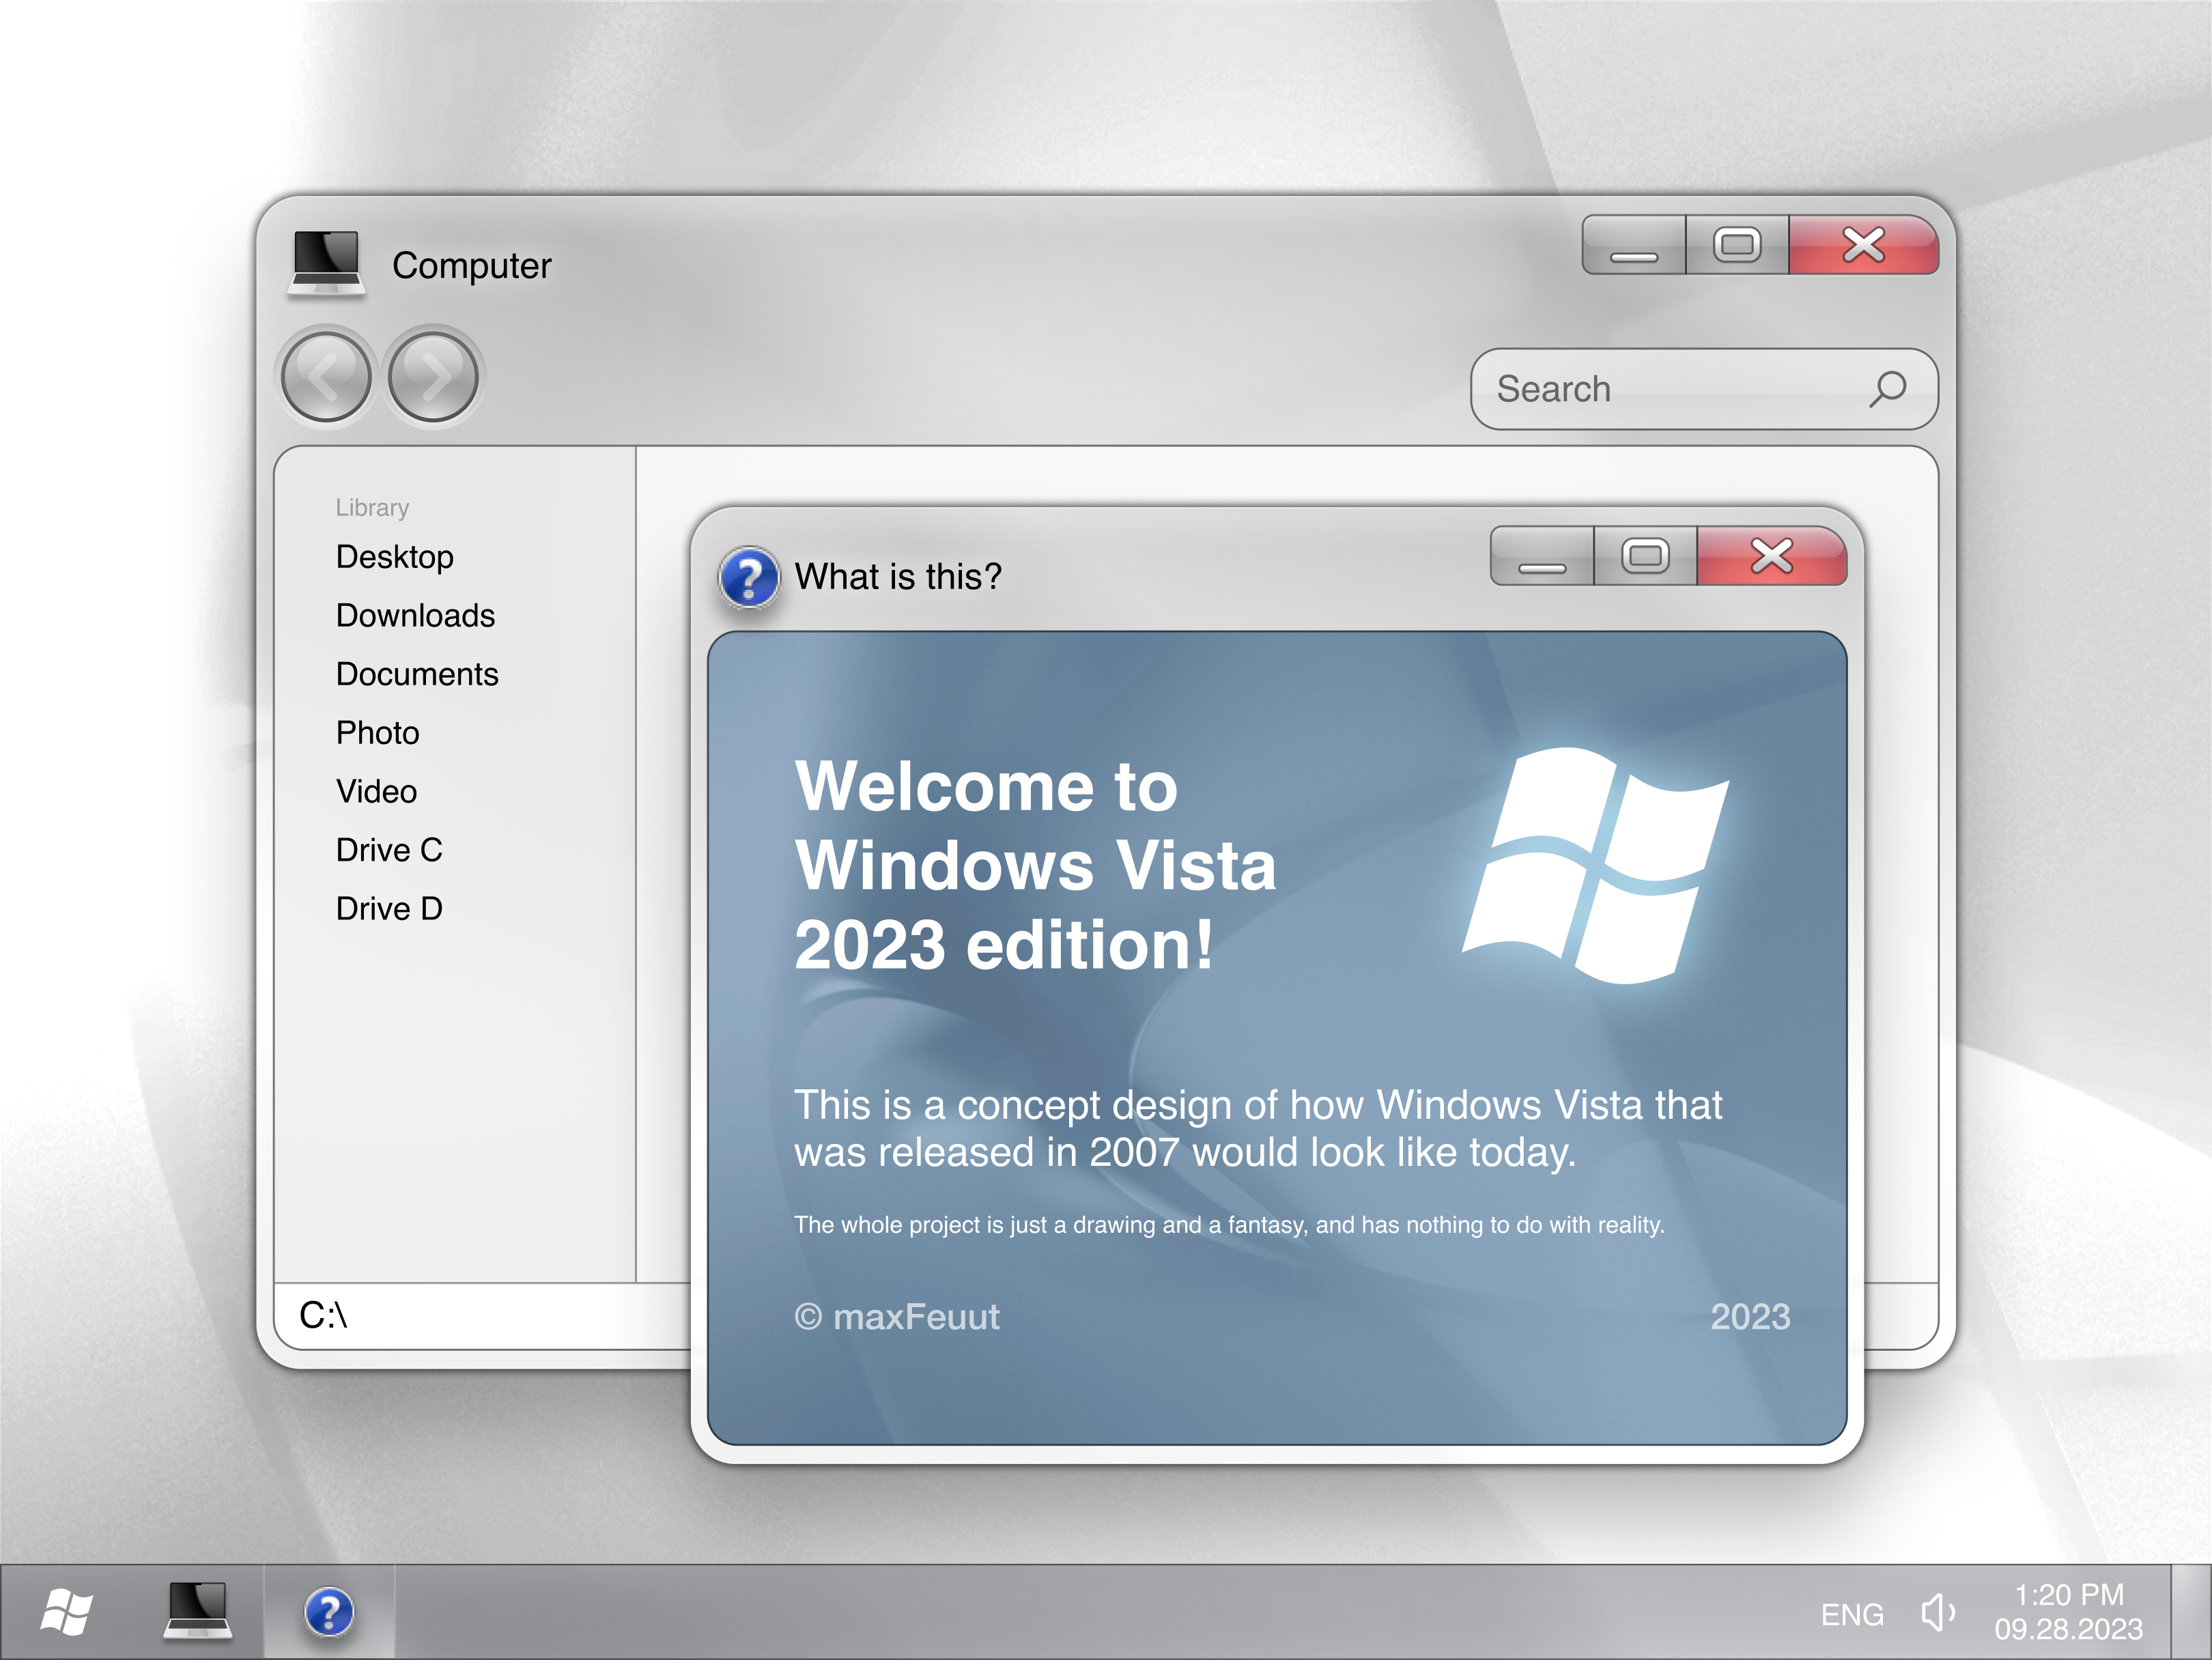Go back with the left arrow button
Screen dimensions: 2212x1660
[326, 376]
